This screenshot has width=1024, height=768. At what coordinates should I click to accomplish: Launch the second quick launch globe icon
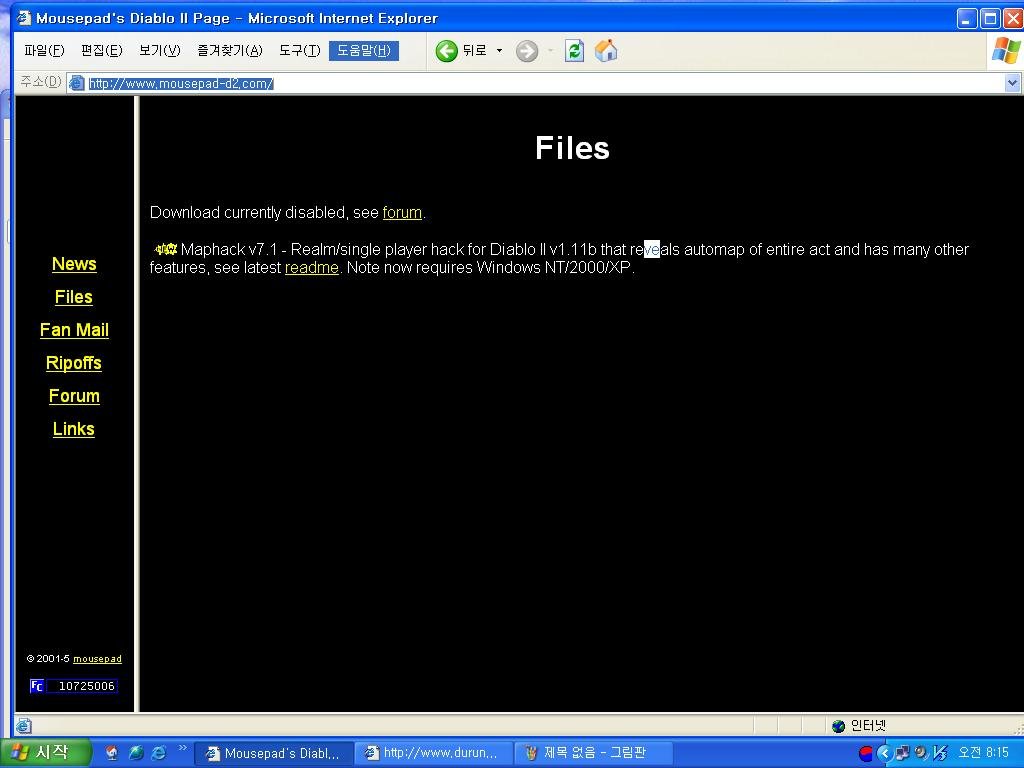click(x=136, y=753)
